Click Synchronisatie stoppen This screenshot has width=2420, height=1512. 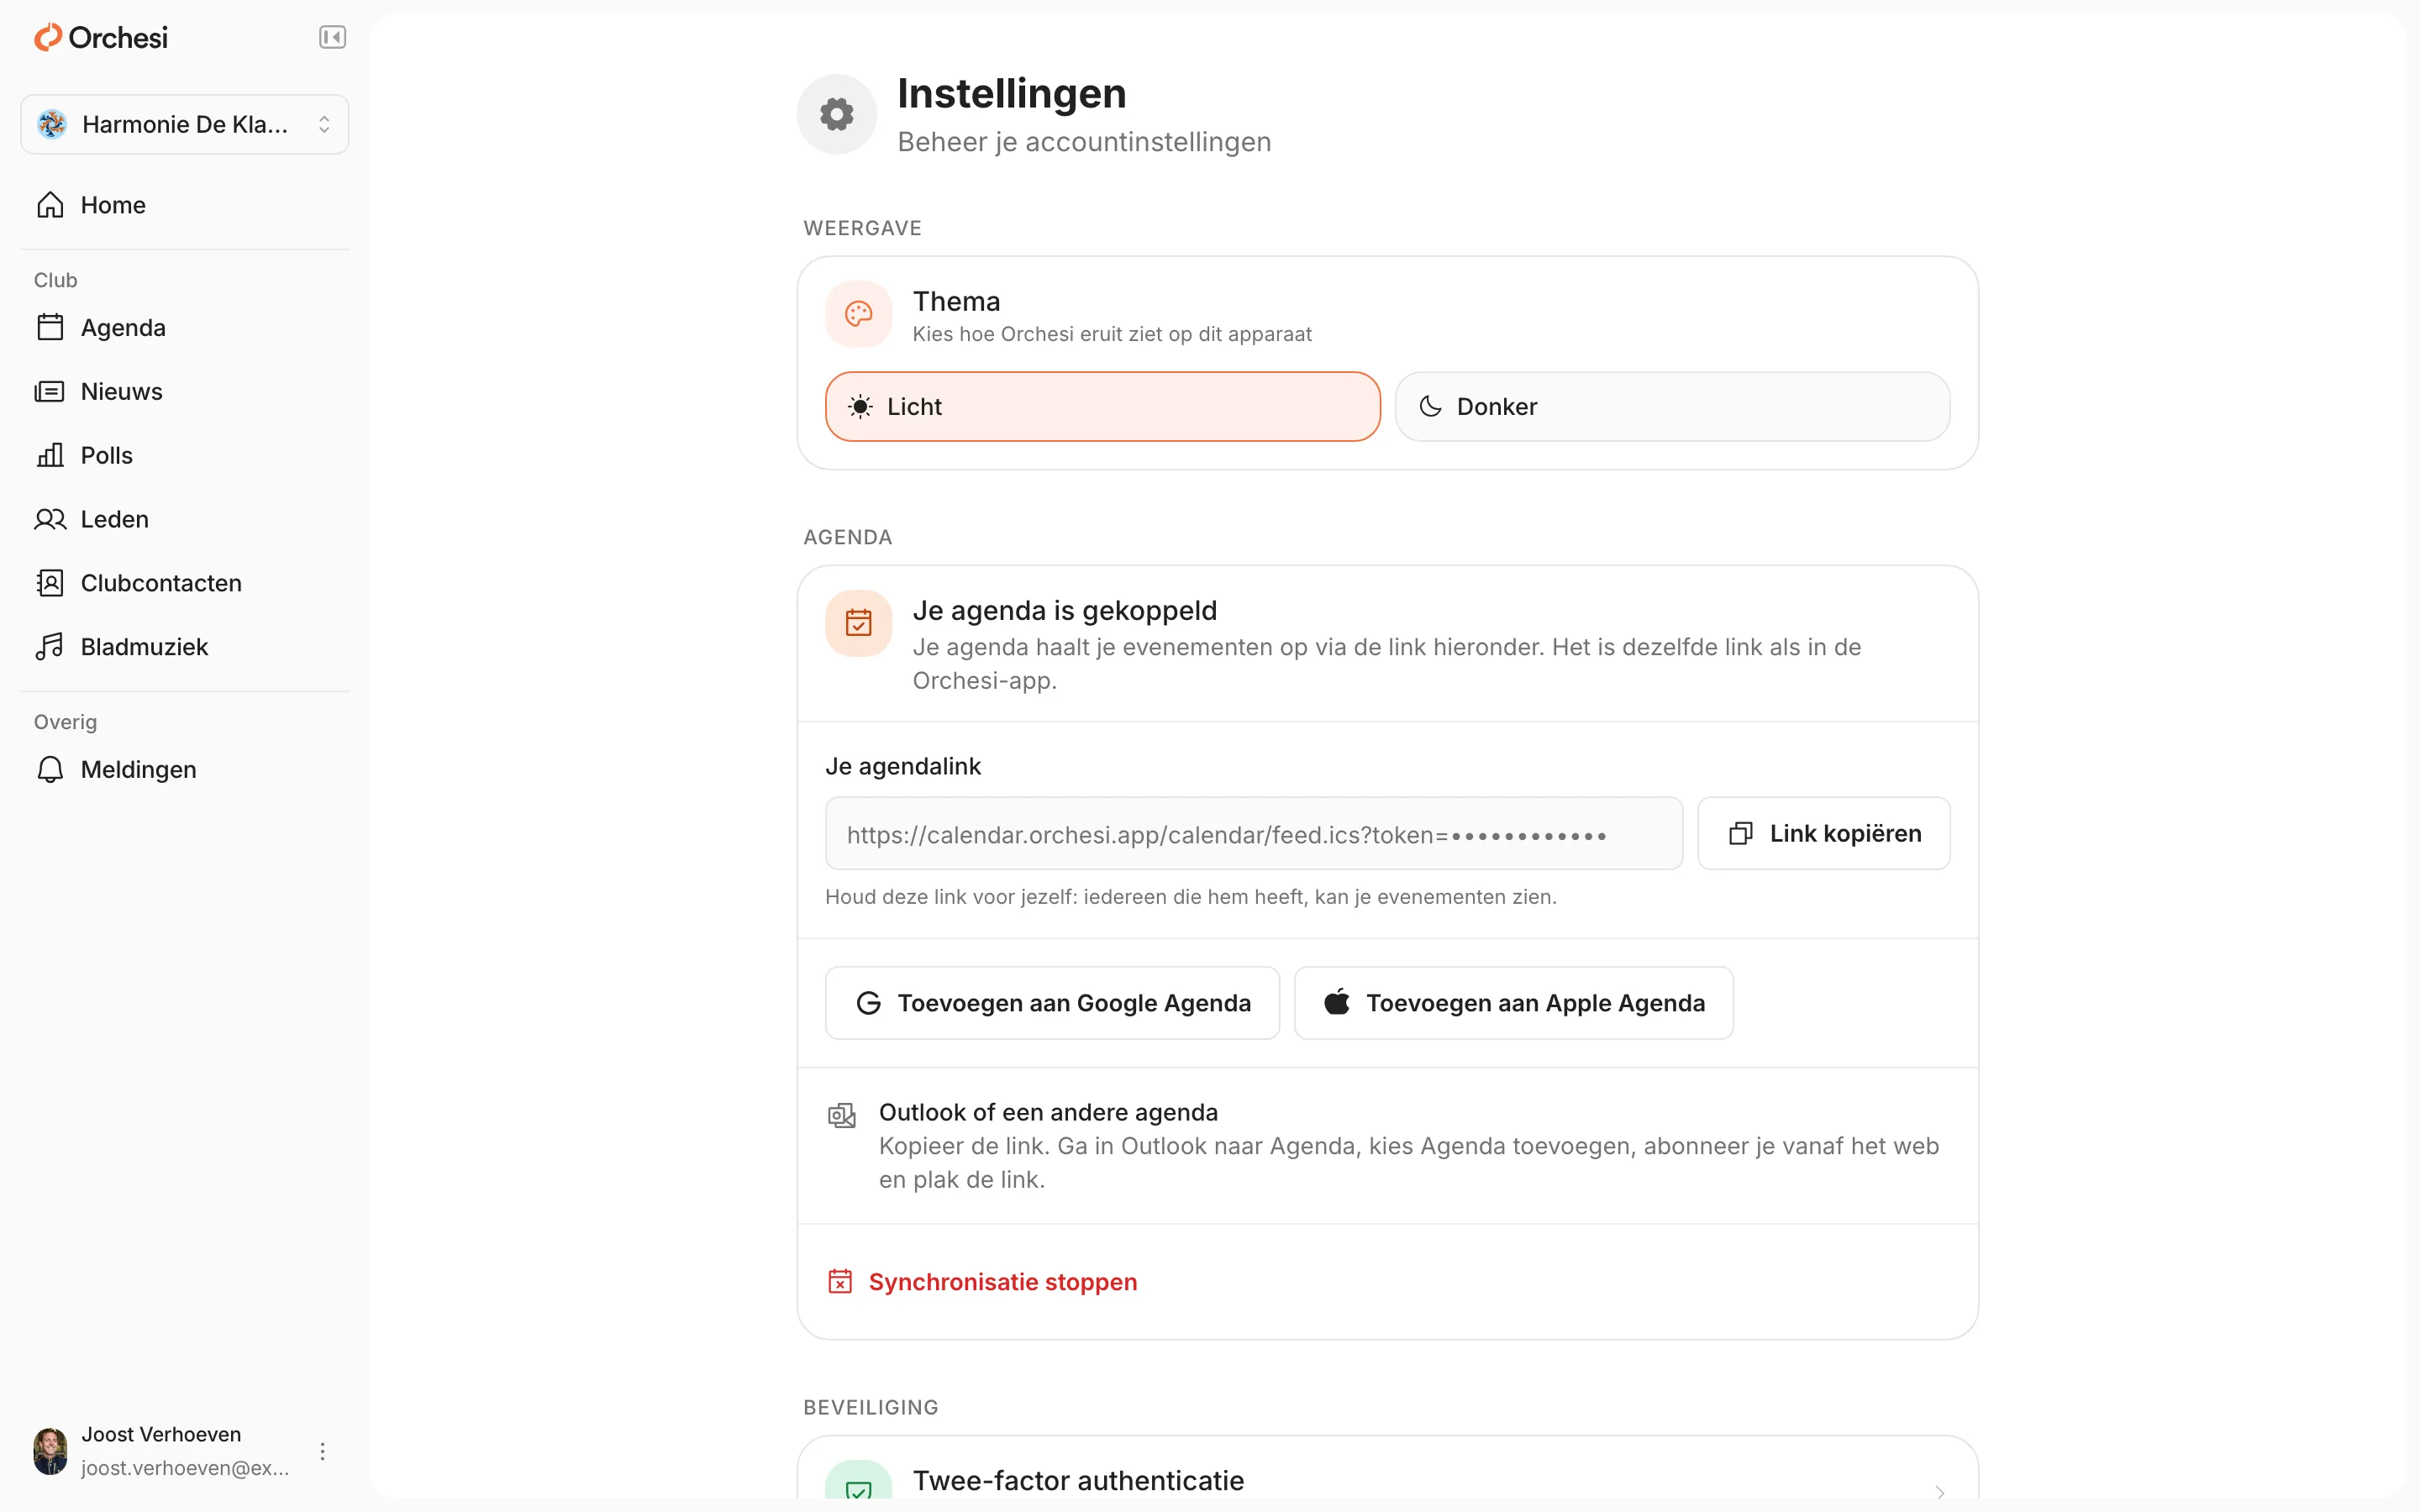(983, 1282)
